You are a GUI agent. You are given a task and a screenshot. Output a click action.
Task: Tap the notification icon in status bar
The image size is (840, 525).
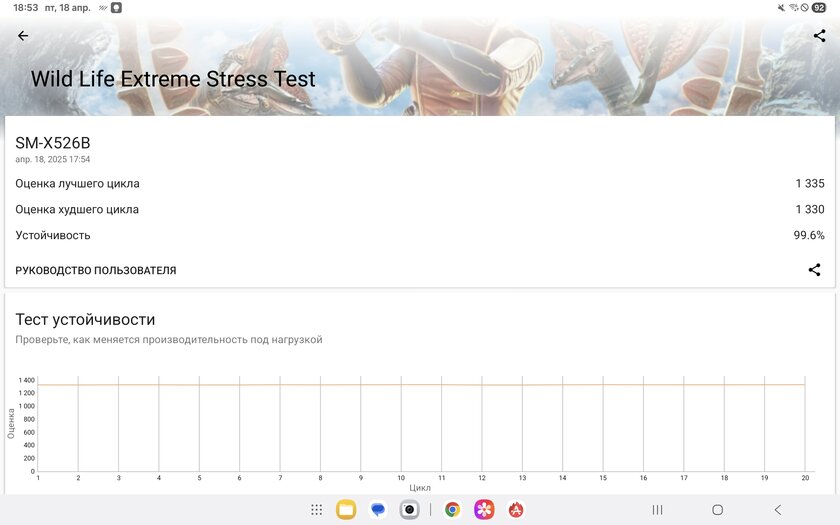(116, 8)
